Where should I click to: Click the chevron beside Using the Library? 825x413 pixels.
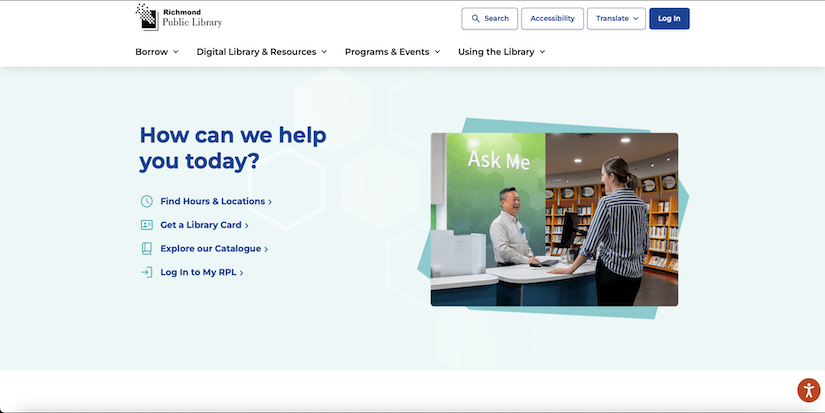(x=543, y=52)
